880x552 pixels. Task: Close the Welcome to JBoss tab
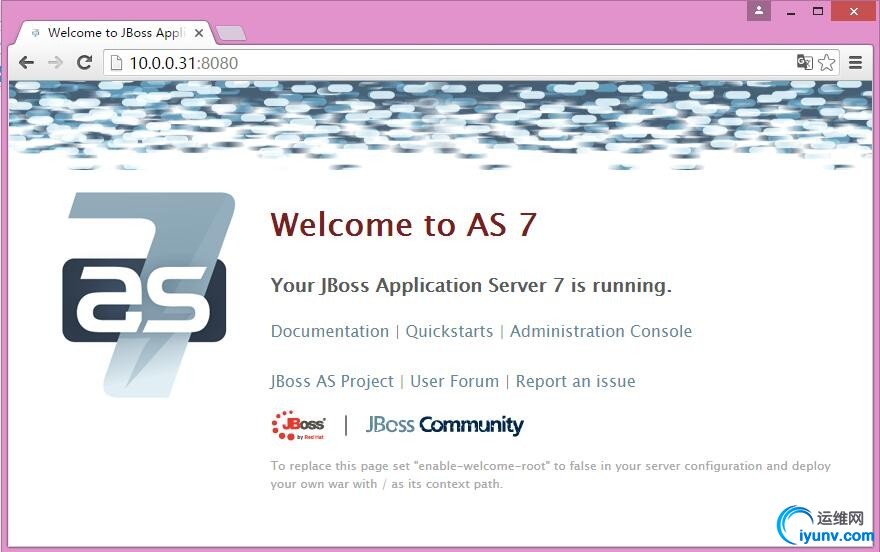click(199, 33)
